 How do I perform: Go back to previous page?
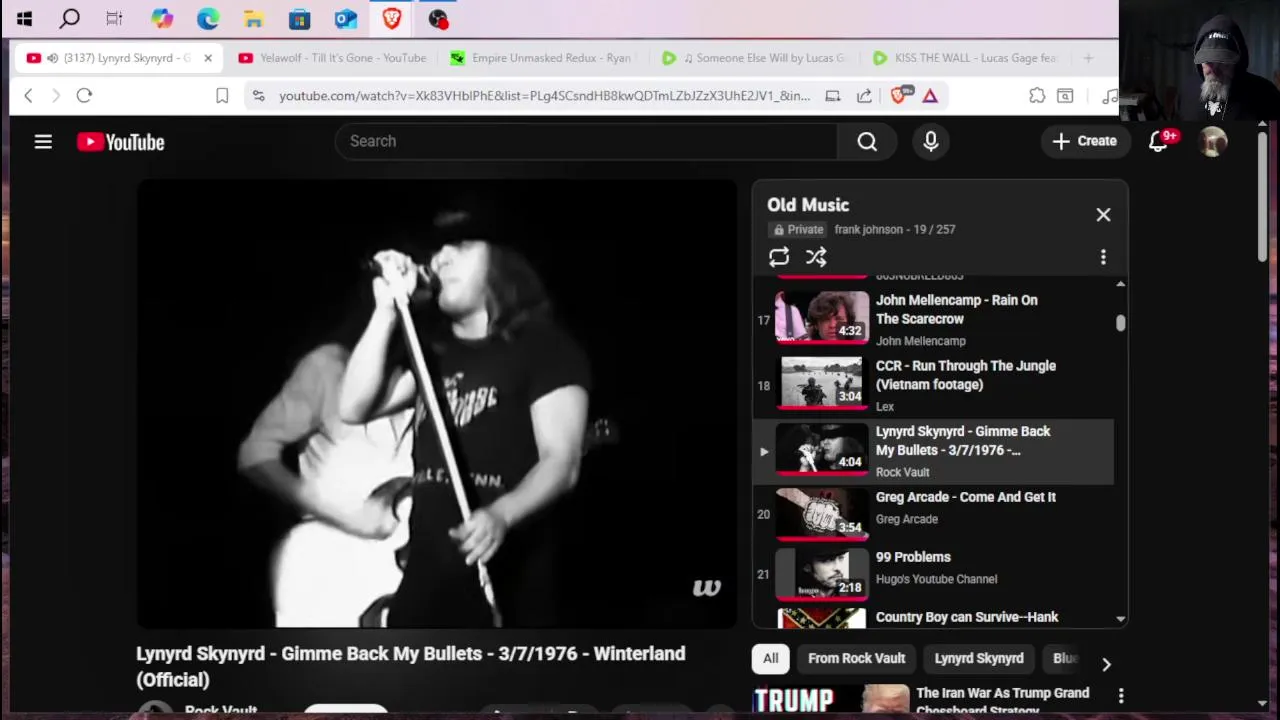click(28, 96)
